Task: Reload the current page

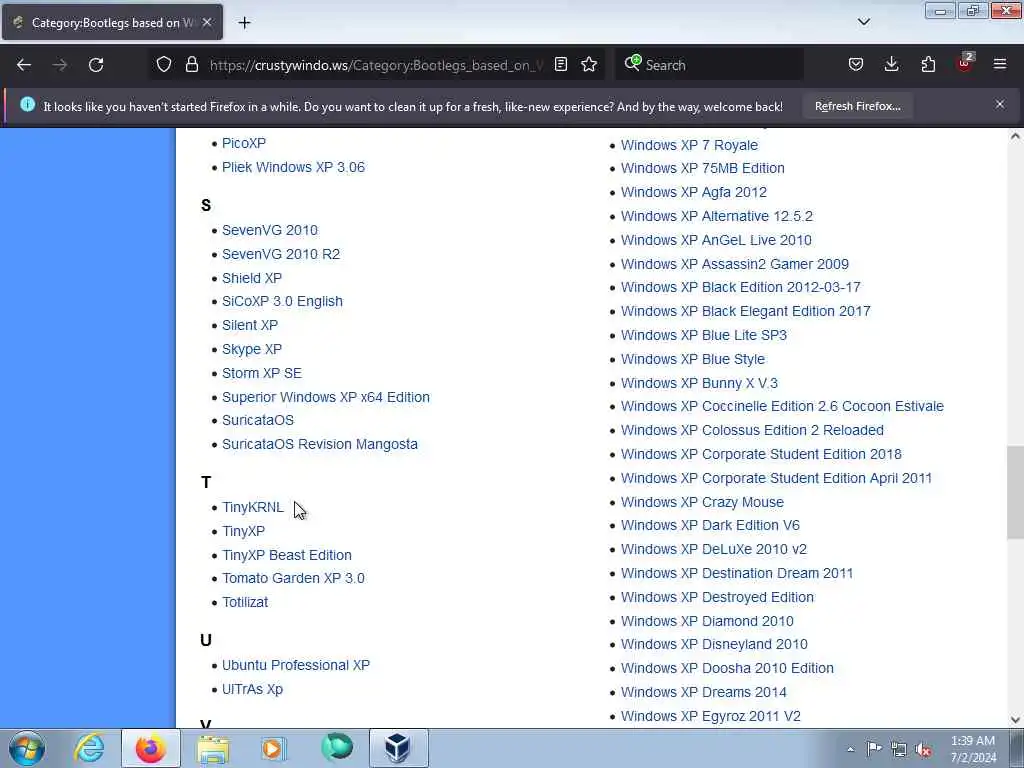Action: click(96, 65)
